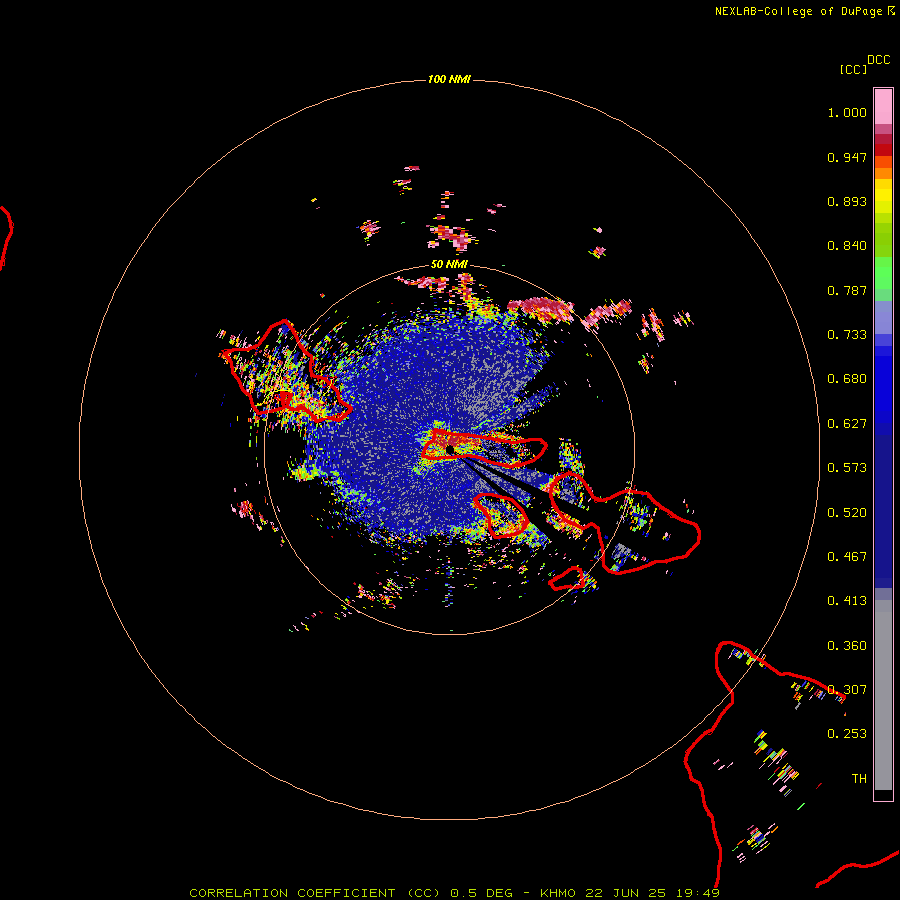Viewport: 900px width, 900px height.
Task: Click the 0.947 legend value
Action: (847, 157)
